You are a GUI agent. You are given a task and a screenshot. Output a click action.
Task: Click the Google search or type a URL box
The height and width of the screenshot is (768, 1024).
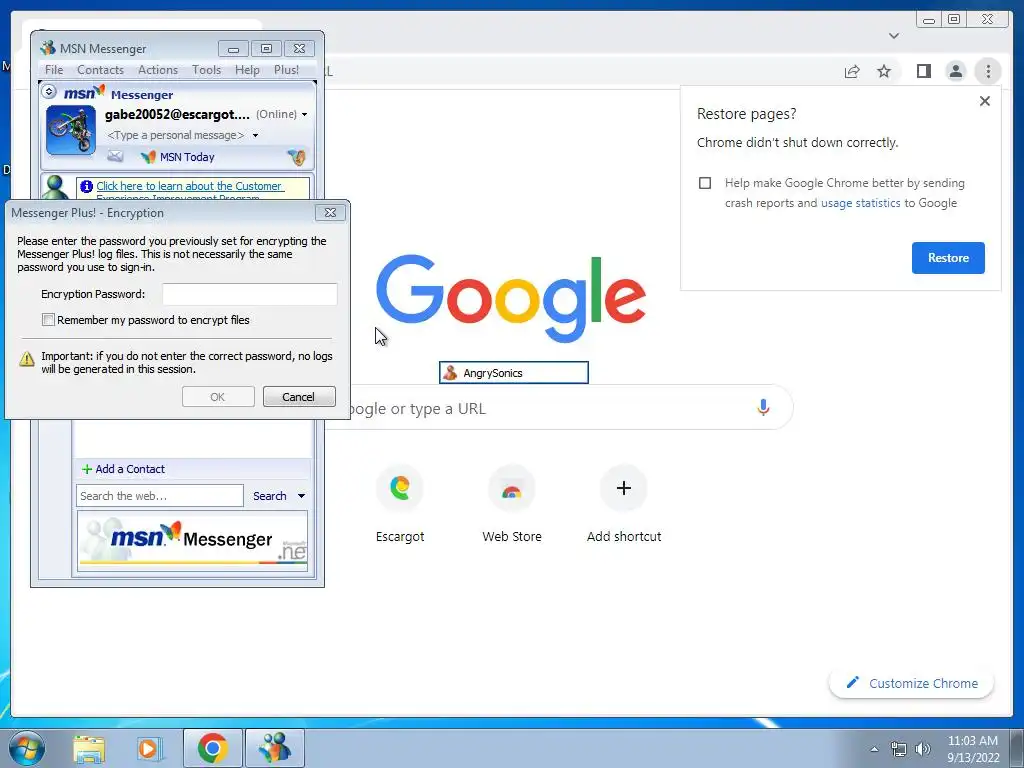(x=562, y=408)
